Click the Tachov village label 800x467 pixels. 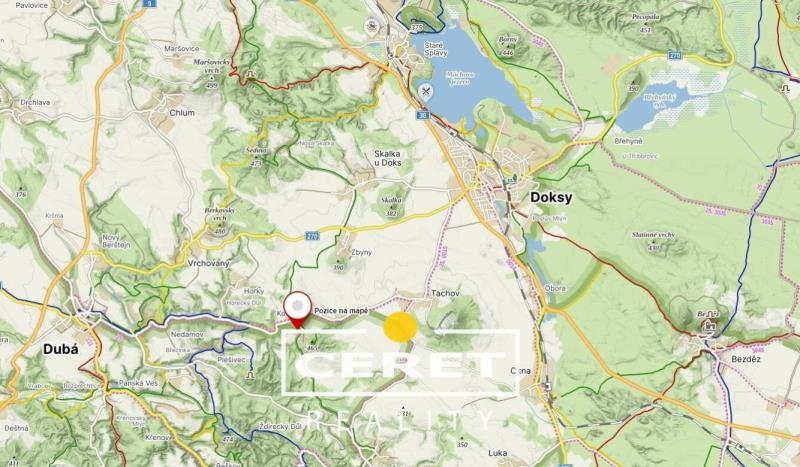pyautogui.click(x=445, y=293)
